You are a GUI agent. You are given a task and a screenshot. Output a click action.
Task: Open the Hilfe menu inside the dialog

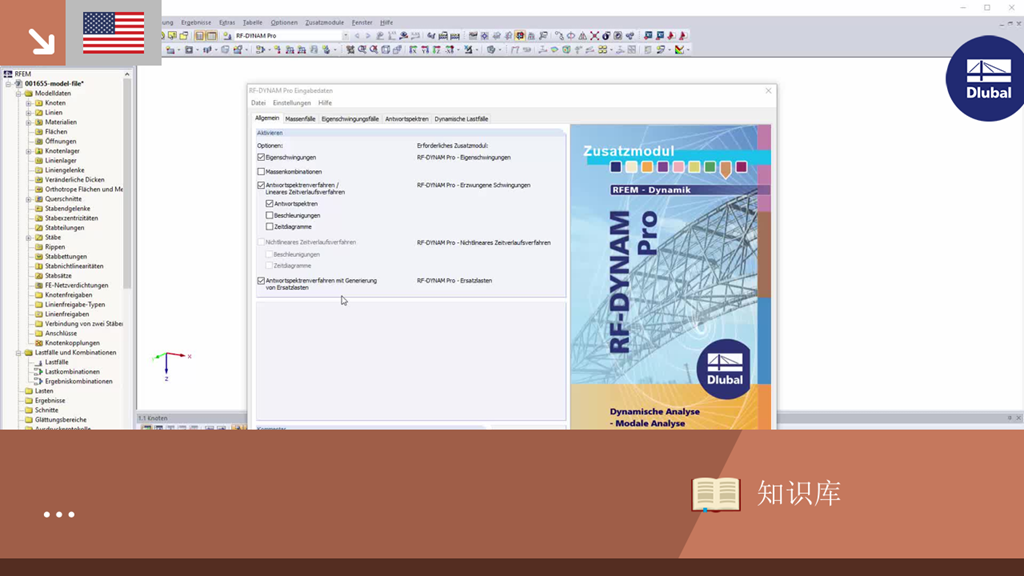coord(325,103)
